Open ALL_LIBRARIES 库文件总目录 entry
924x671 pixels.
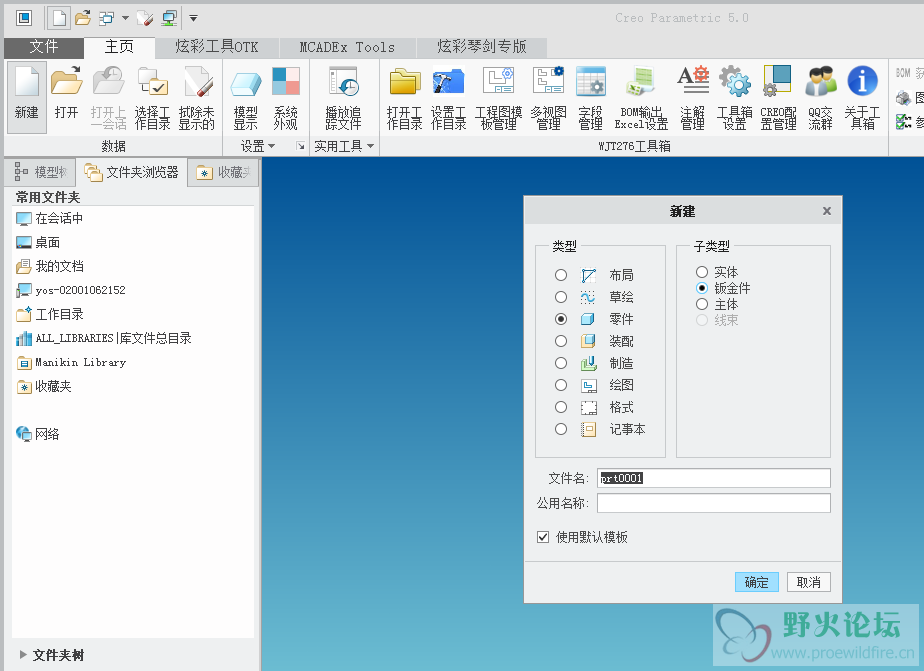point(104,338)
